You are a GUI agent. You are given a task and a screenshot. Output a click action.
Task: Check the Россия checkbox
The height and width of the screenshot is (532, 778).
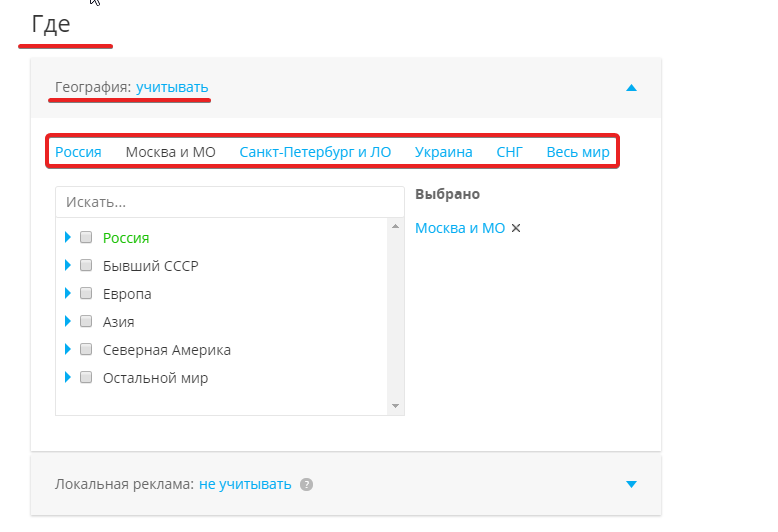86,237
